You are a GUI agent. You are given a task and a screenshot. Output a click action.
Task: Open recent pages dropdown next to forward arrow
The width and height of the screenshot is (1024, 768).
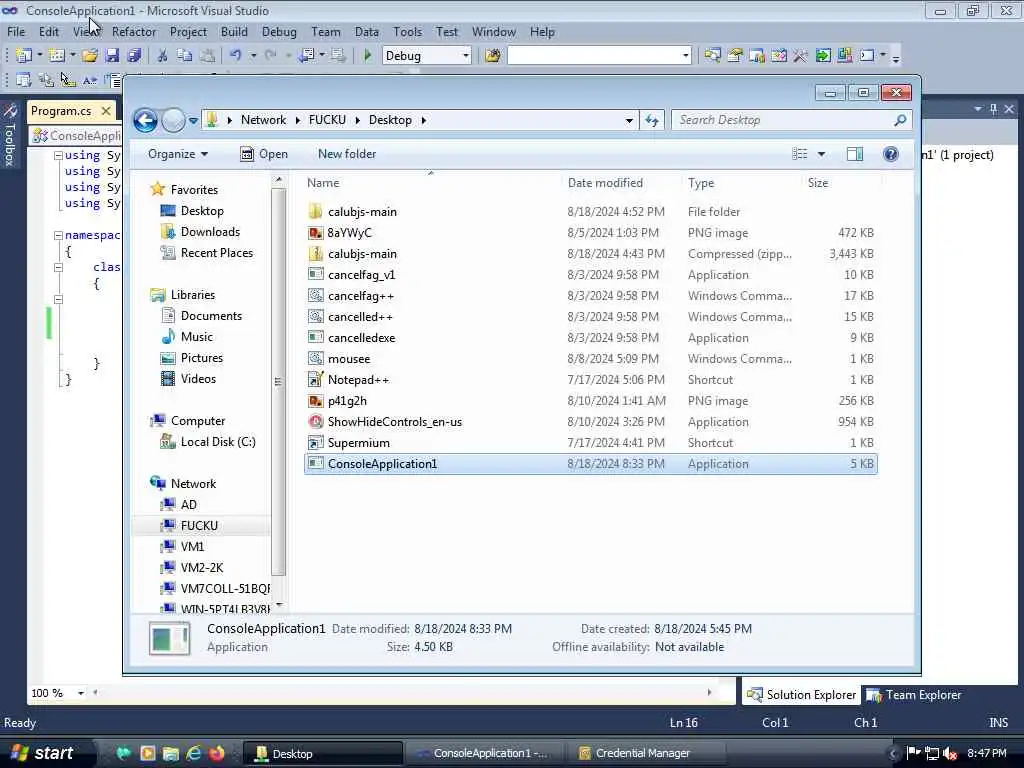point(193,121)
